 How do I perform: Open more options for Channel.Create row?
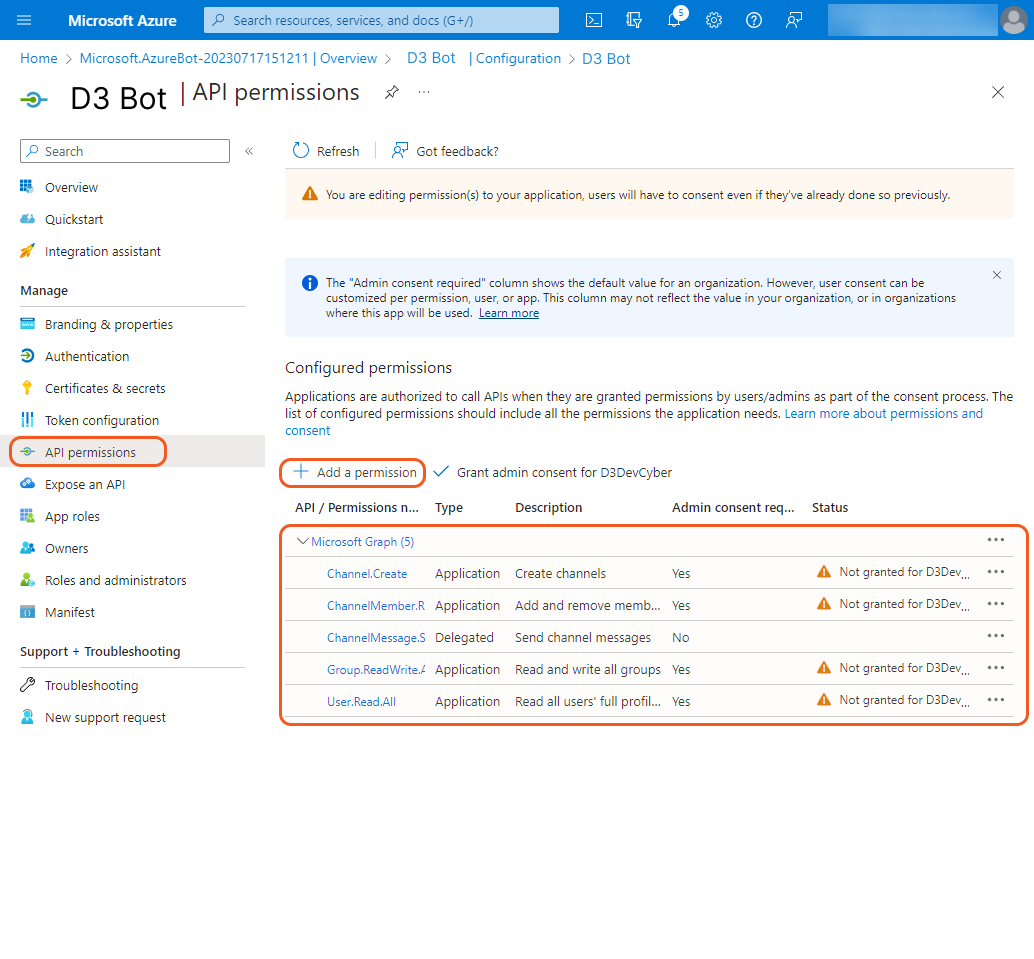[996, 572]
